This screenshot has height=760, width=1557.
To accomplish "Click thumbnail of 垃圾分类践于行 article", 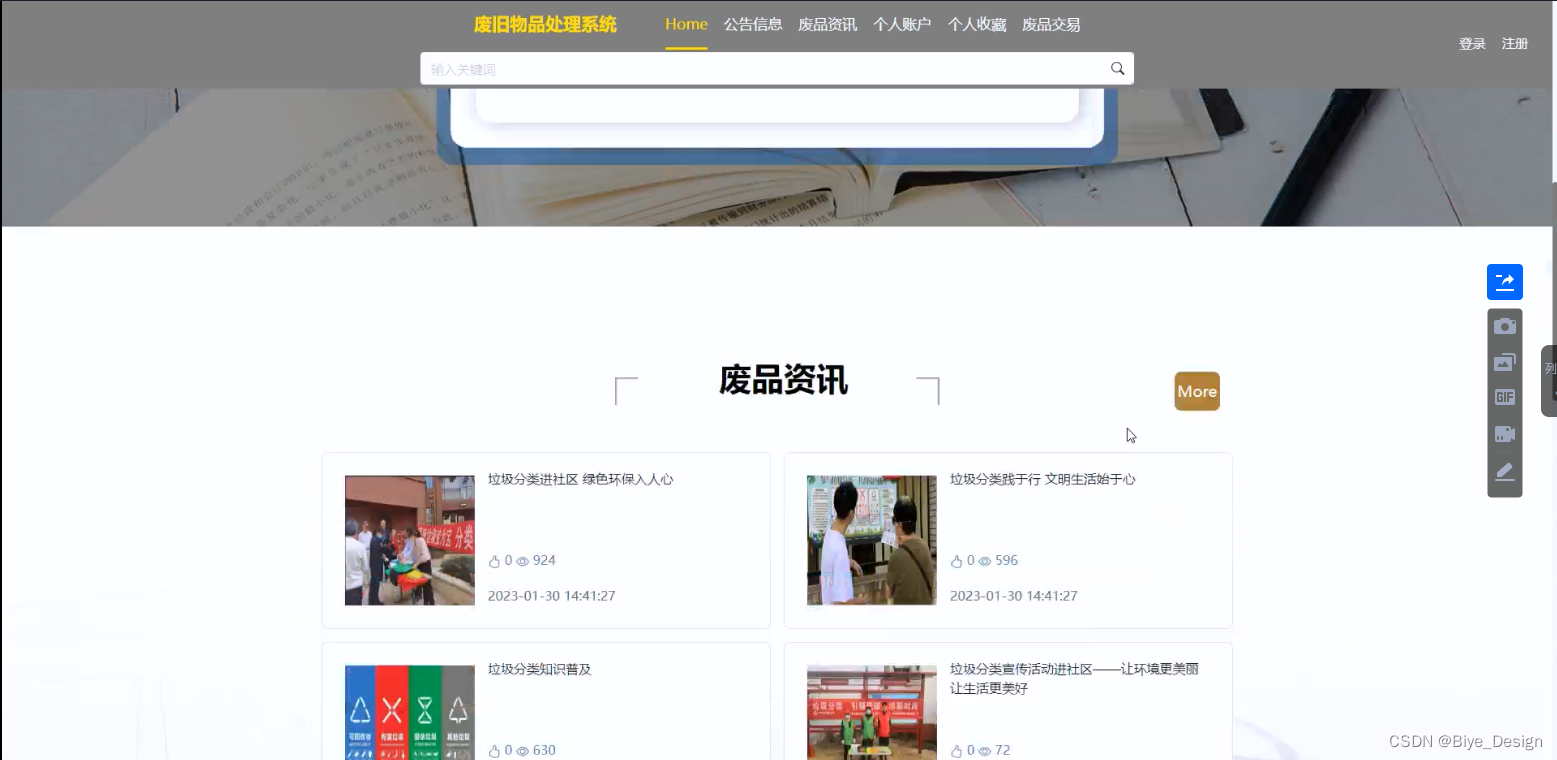I will click(x=872, y=540).
